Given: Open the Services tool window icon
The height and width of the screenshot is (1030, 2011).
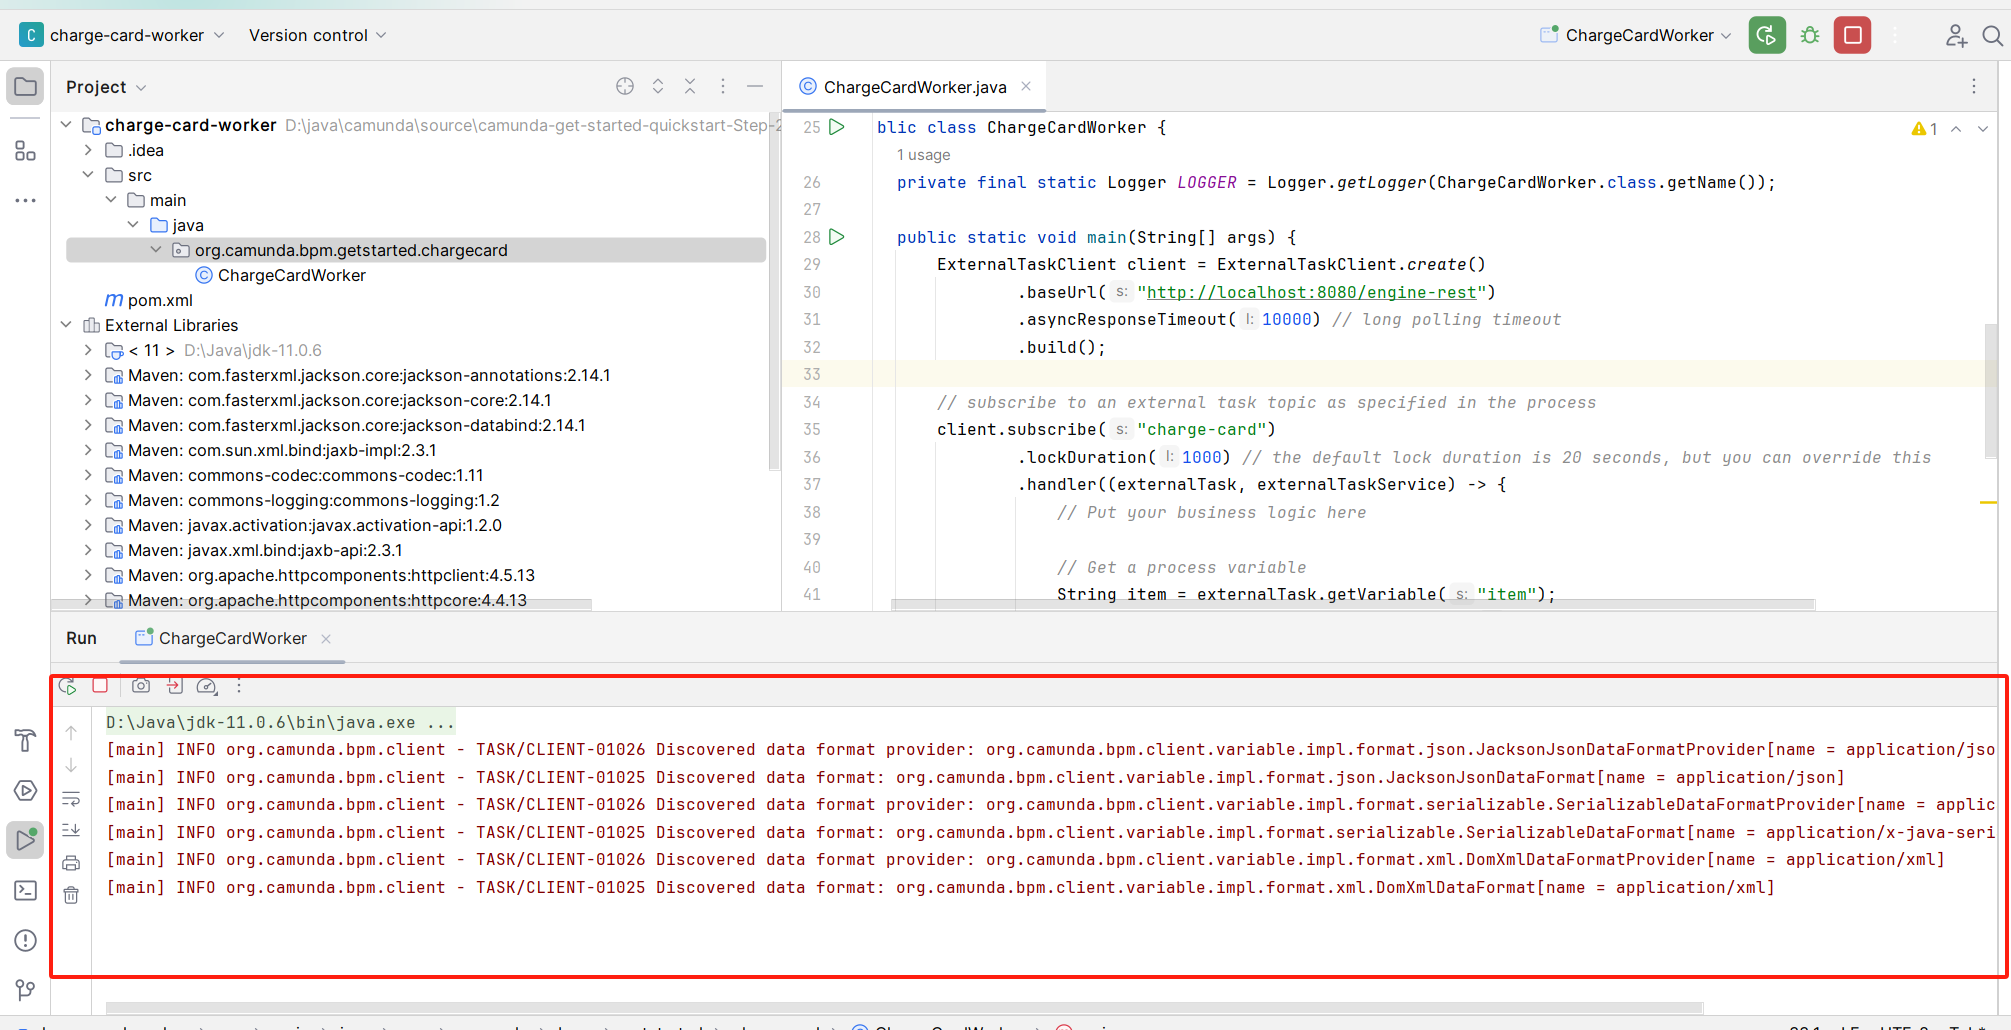Looking at the screenshot, I should (25, 790).
